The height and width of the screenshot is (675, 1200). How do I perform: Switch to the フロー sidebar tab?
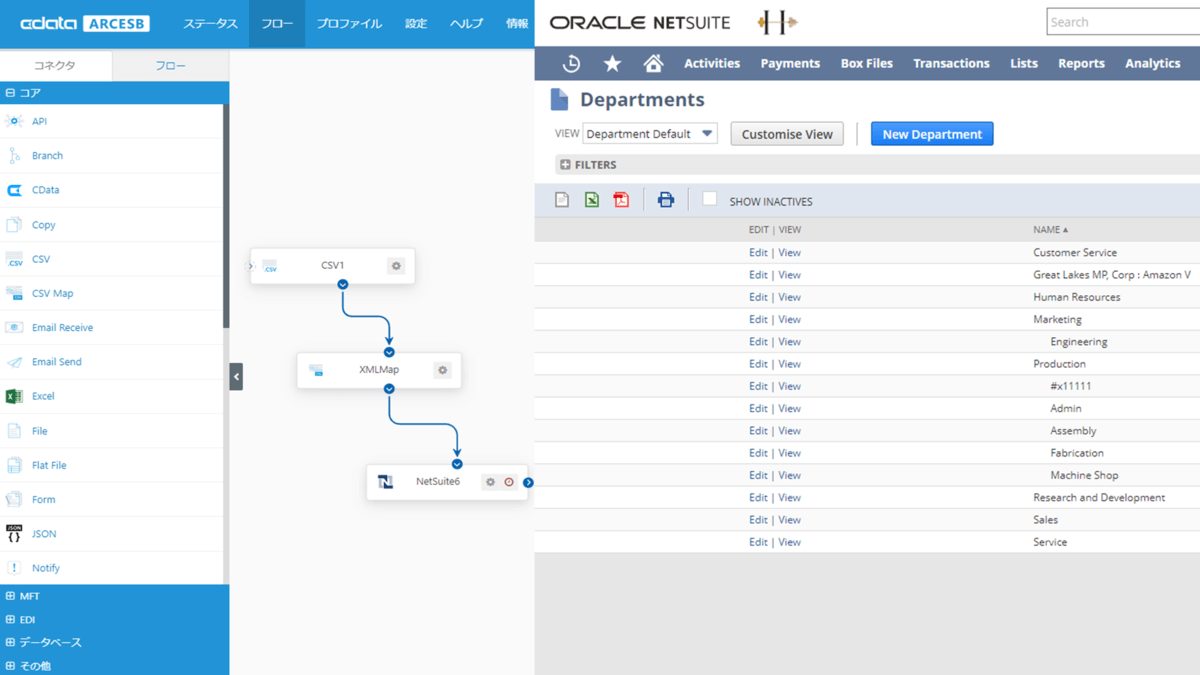point(171,65)
